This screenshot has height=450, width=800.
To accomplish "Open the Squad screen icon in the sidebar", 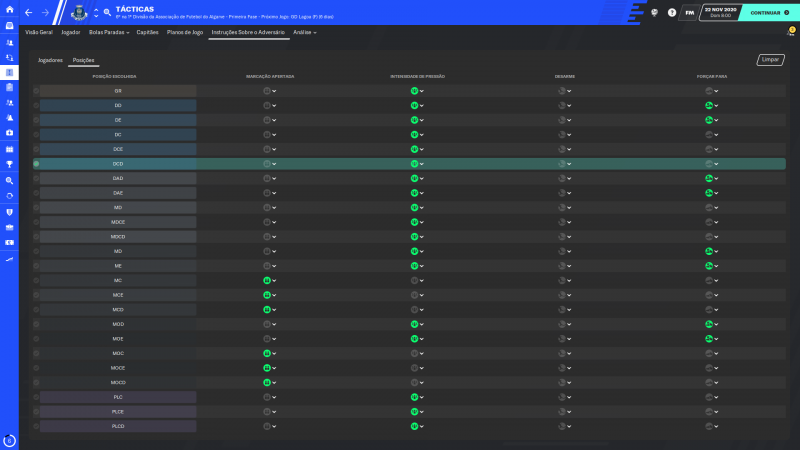I will pos(9,42).
